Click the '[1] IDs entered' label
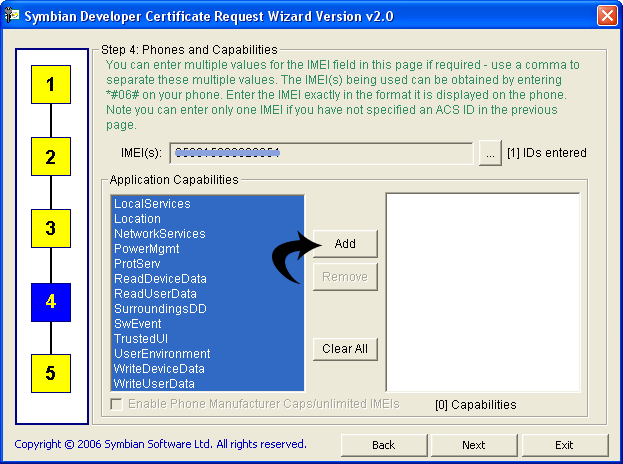 click(x=547, y=153)
